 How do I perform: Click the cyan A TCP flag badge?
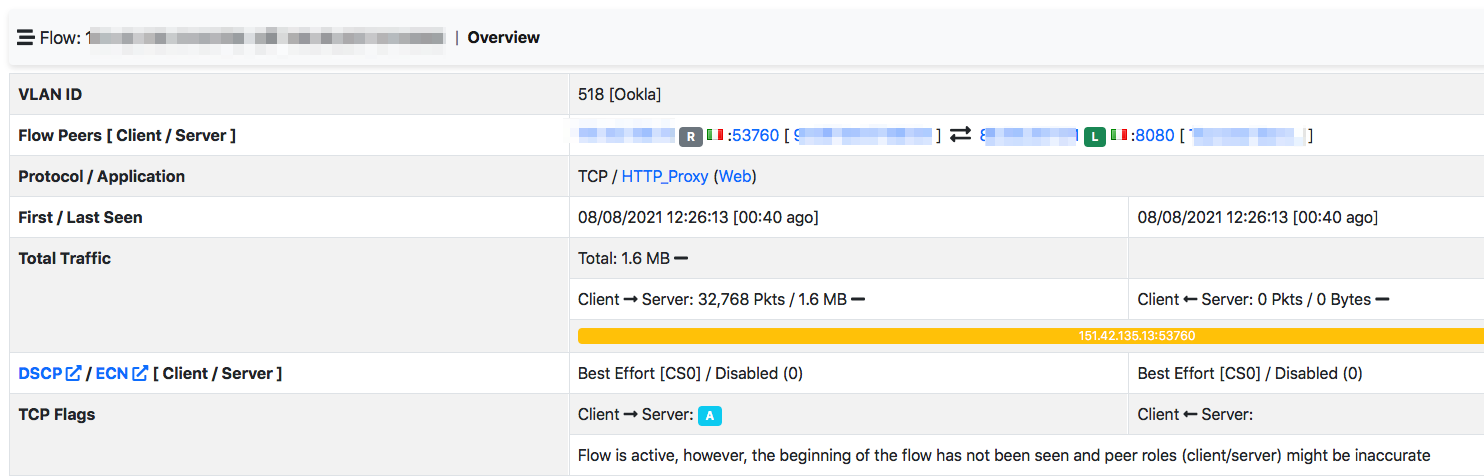710,416
